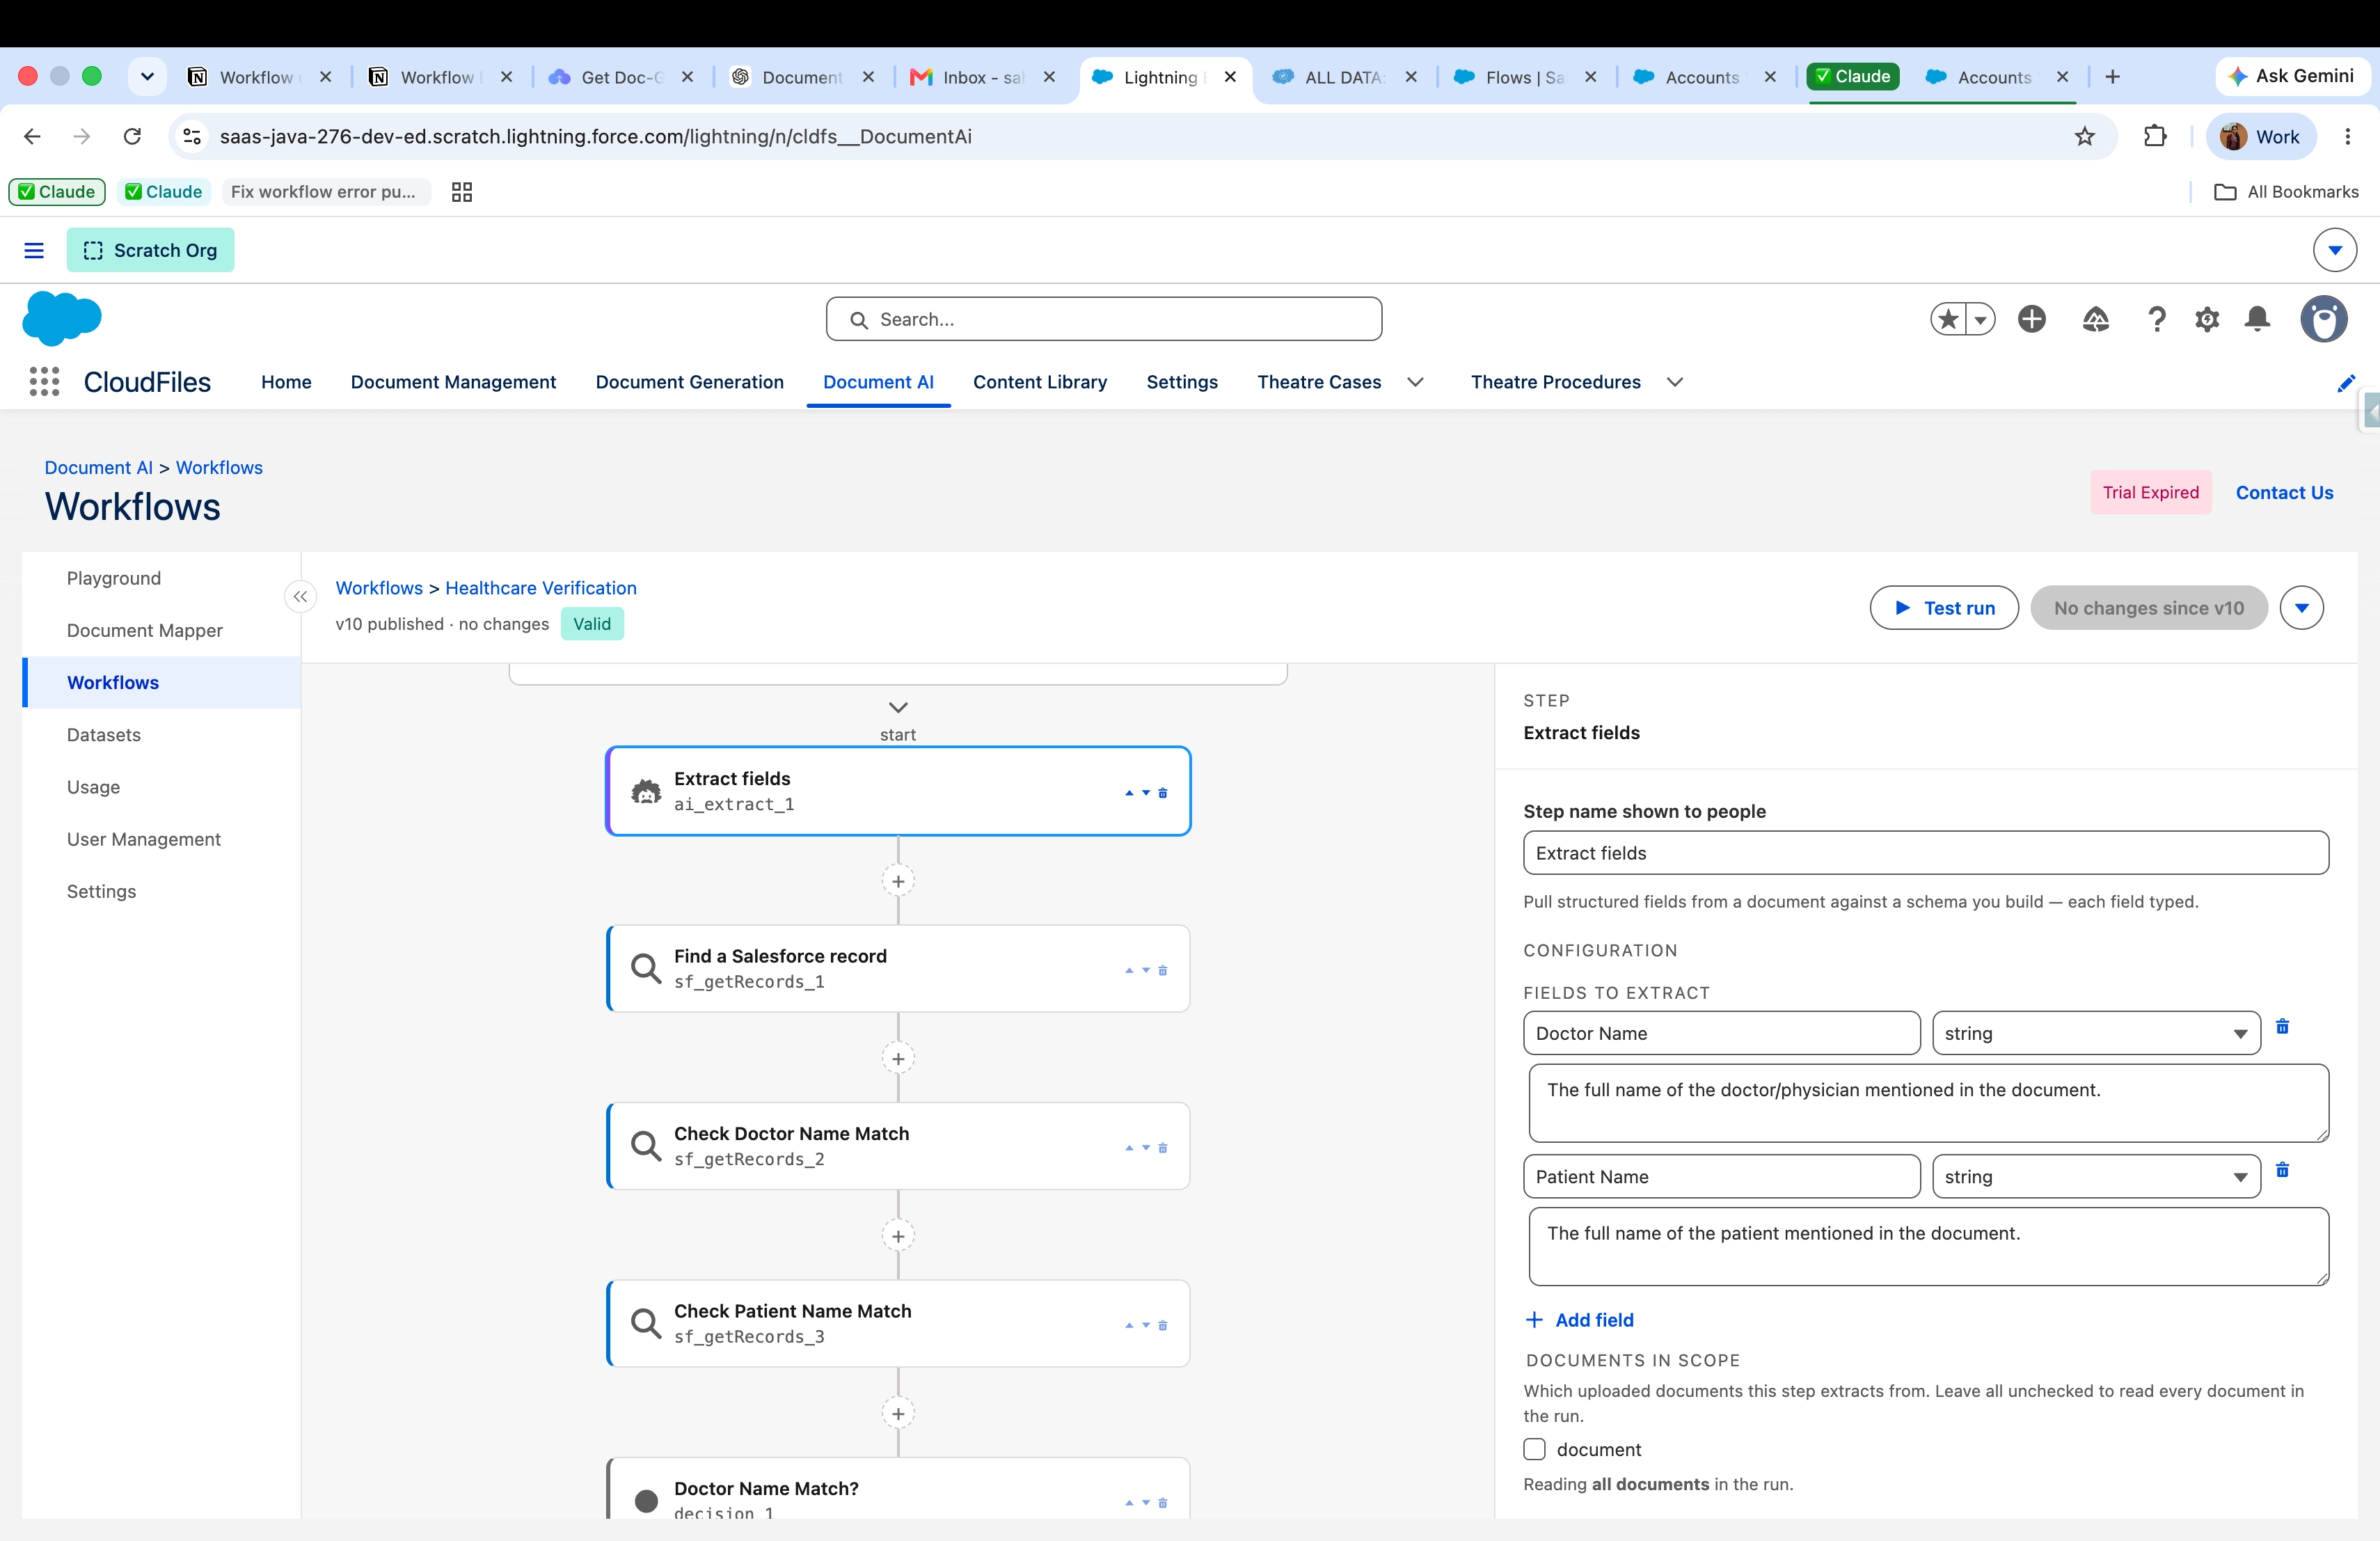This screenshot has height=1541, width=2380.
Task: Open the user profile avatar
Action: coord(2324,319)
